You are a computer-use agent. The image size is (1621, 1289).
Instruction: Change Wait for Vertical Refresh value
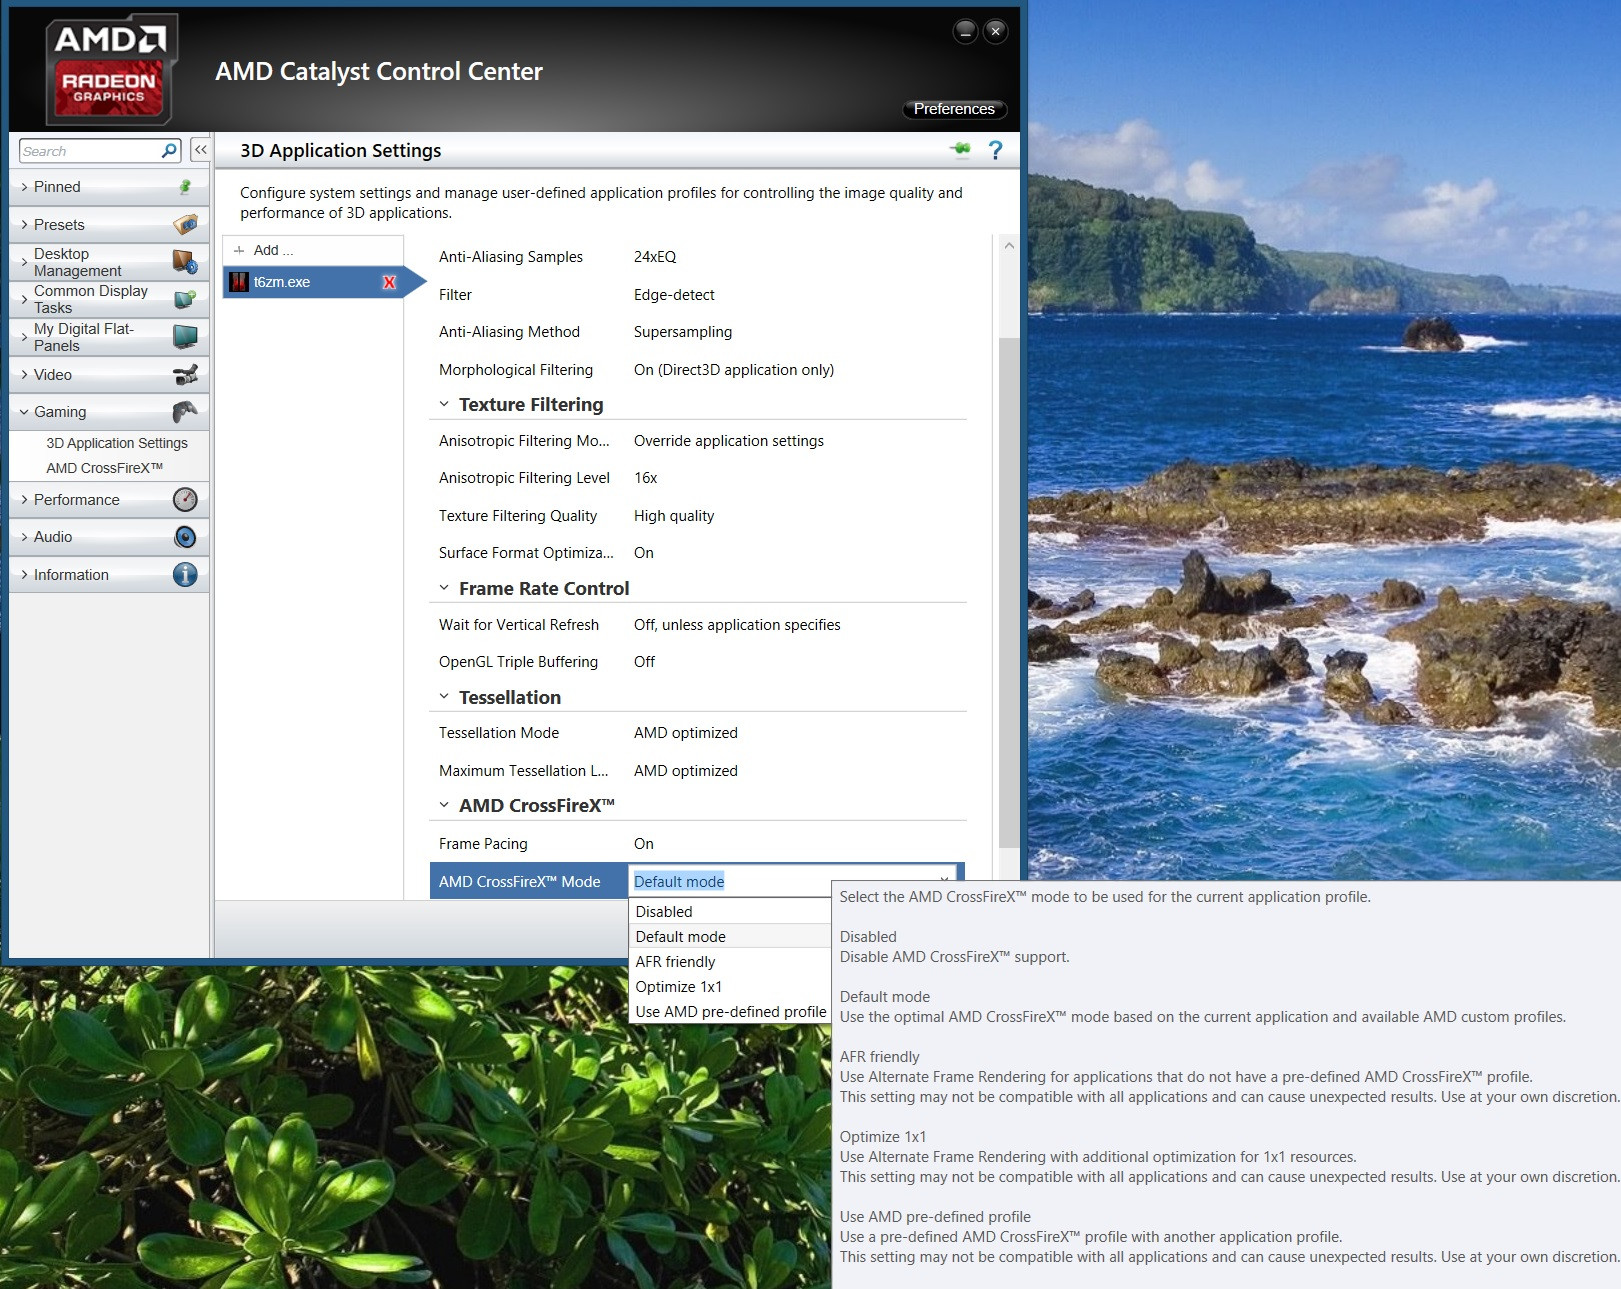[737, 625]
